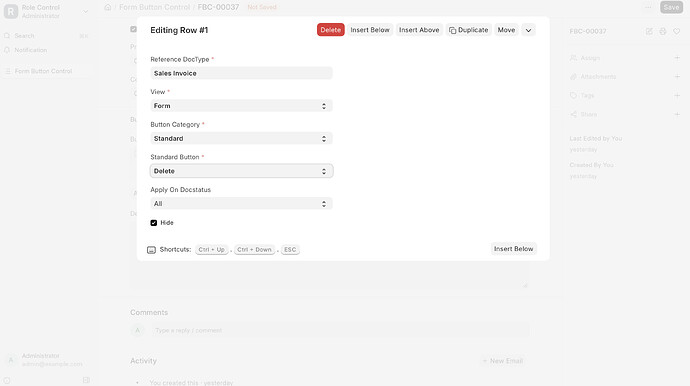Click Insert Above button
The image size is (690, 386).
coord(419,30)
